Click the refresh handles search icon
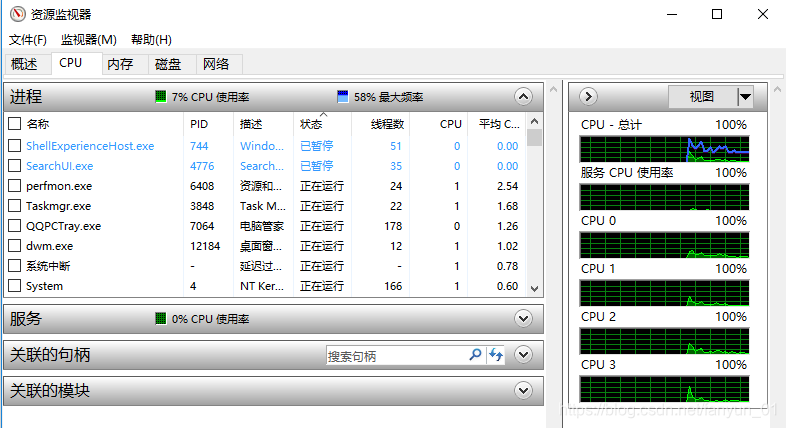 click(496, 355)
